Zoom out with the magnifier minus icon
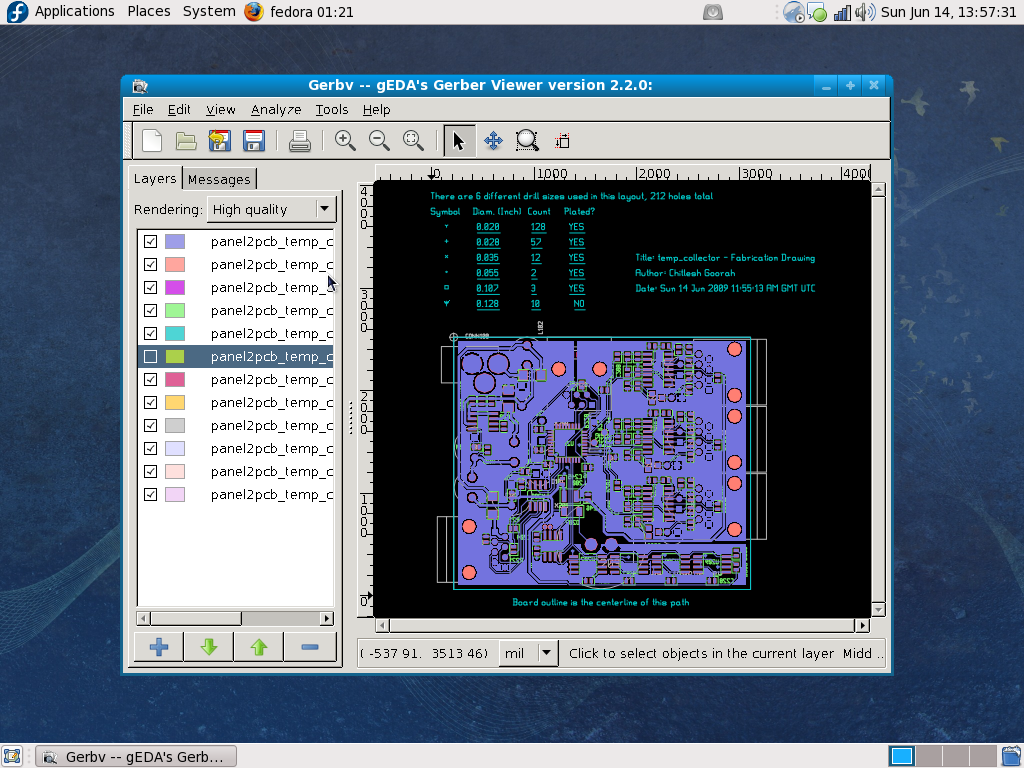1024x768 pixels. (x=379, y=140)
